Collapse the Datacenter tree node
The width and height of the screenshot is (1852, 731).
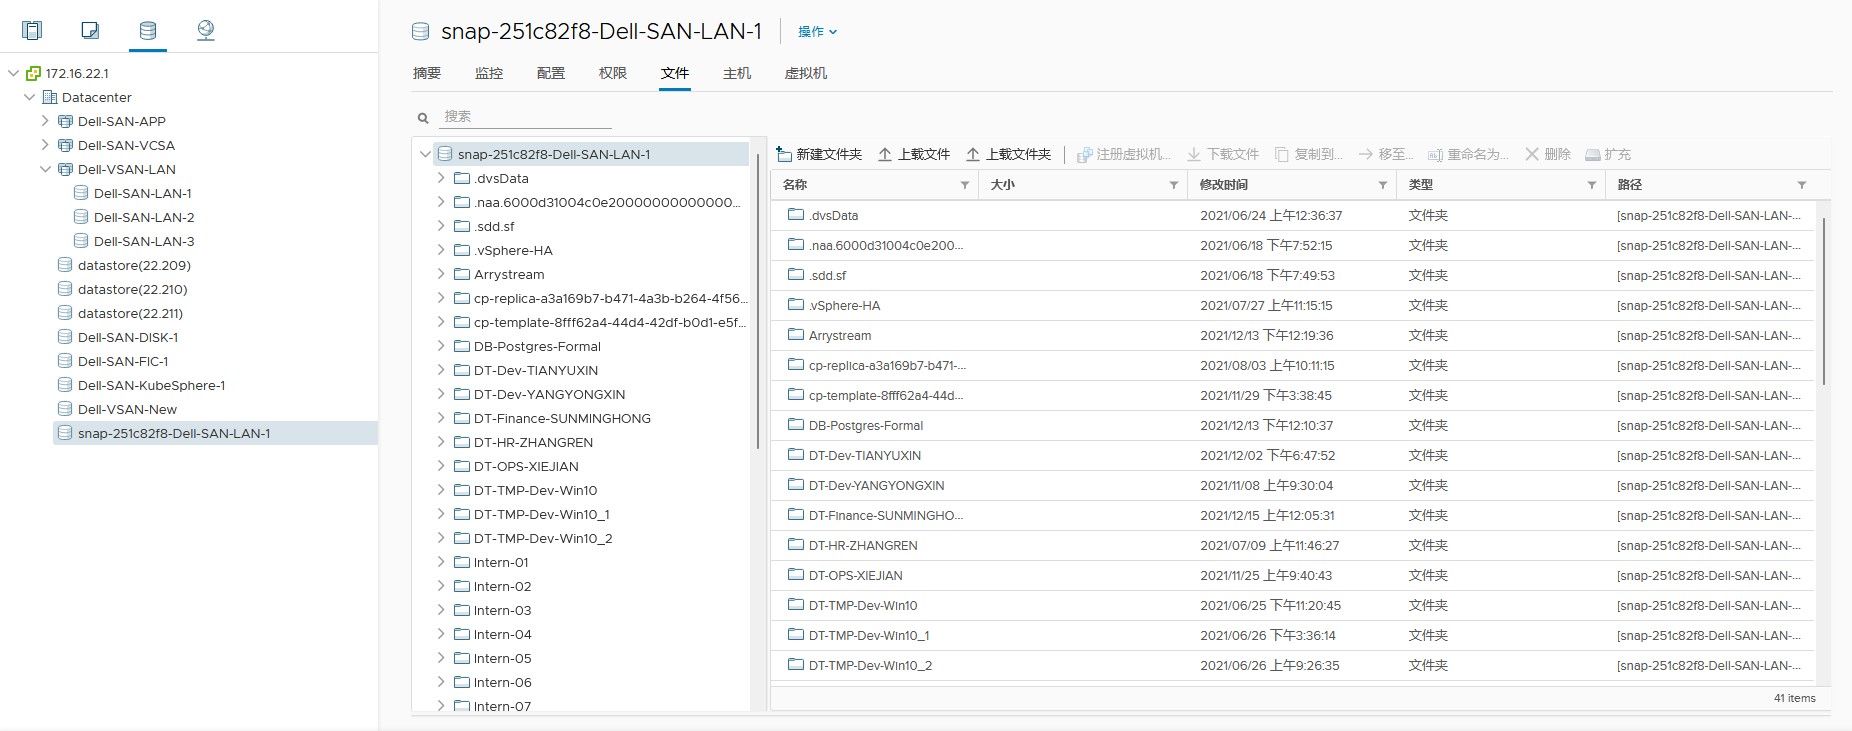(29, 97)
